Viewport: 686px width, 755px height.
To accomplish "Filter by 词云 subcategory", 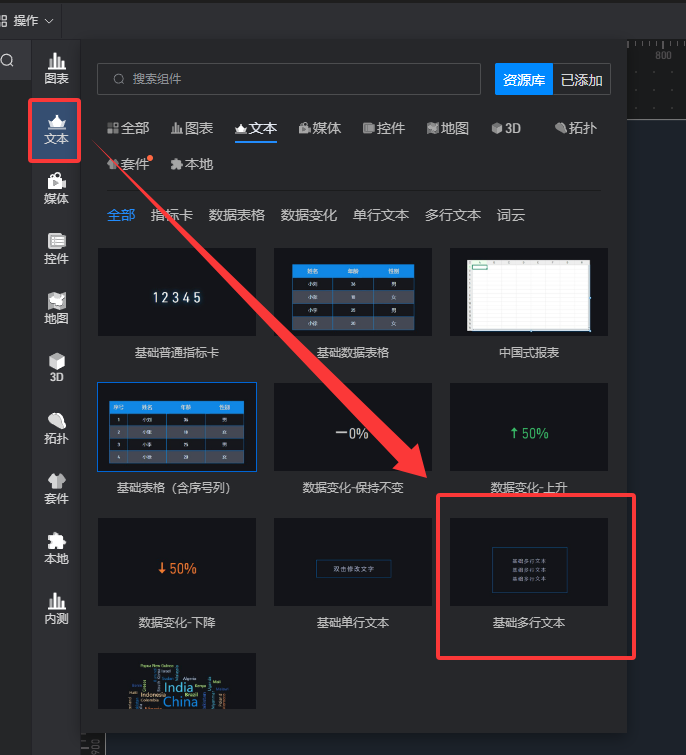I will [x=511, y=215].
